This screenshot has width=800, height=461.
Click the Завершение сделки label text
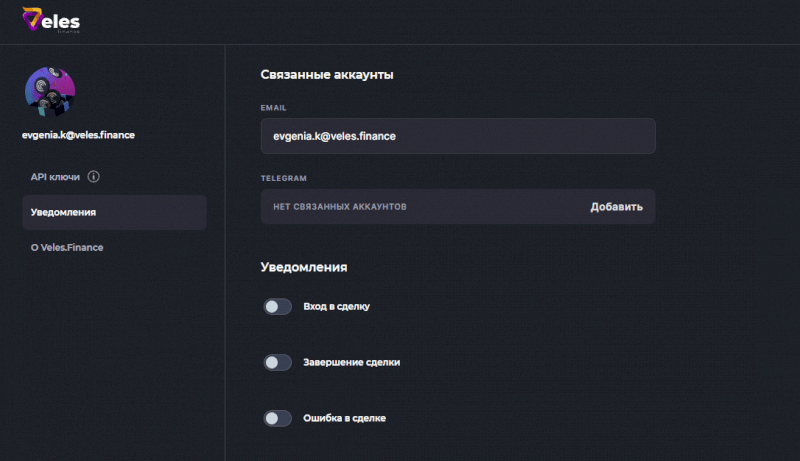(352, 363)
